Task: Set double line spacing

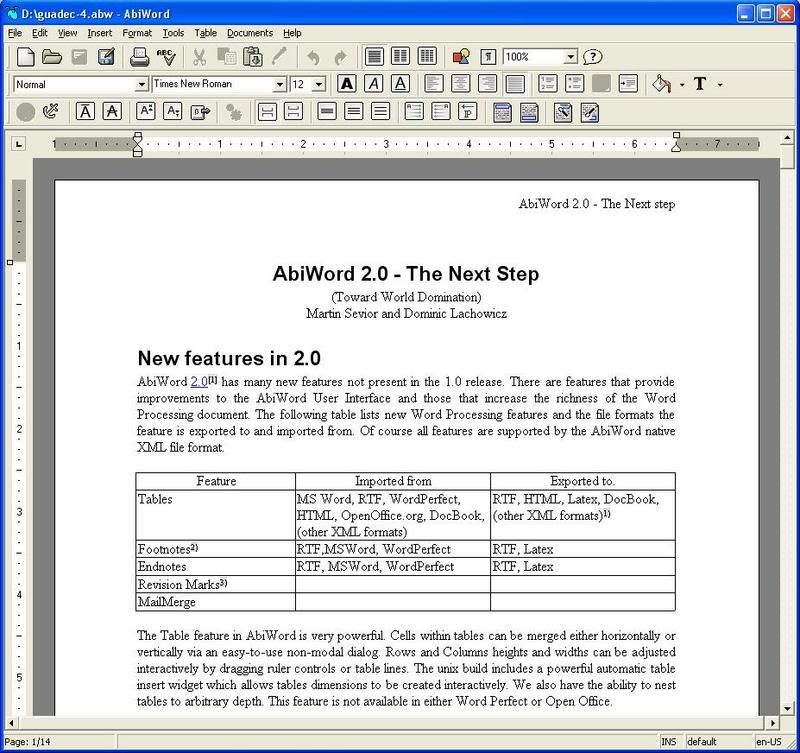Action: pyautogui.click(x=381, y=111)
